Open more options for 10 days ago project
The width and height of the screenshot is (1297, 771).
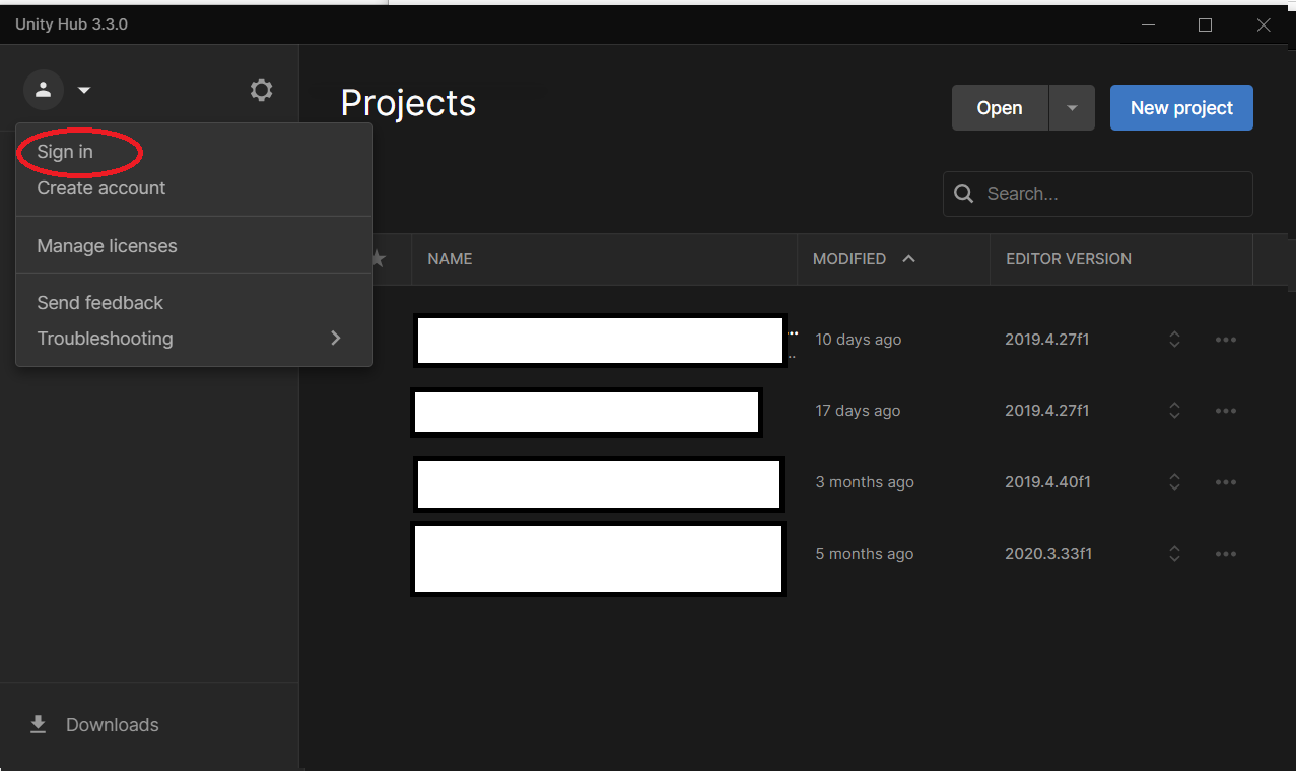click(x=1226, y=340)
